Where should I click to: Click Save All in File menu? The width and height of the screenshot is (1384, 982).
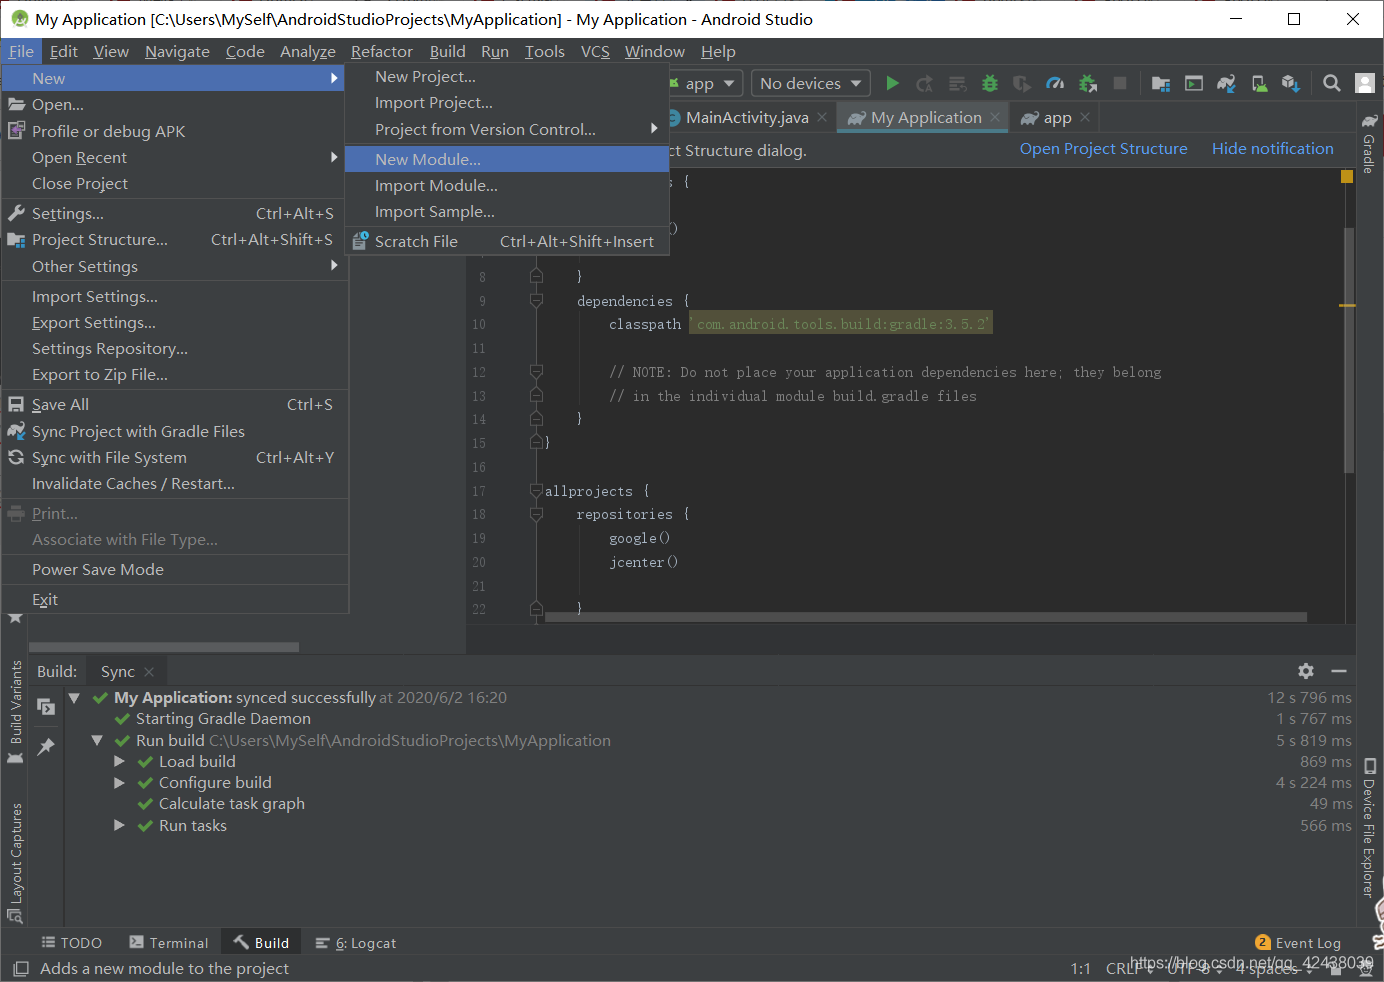(175, 405)
